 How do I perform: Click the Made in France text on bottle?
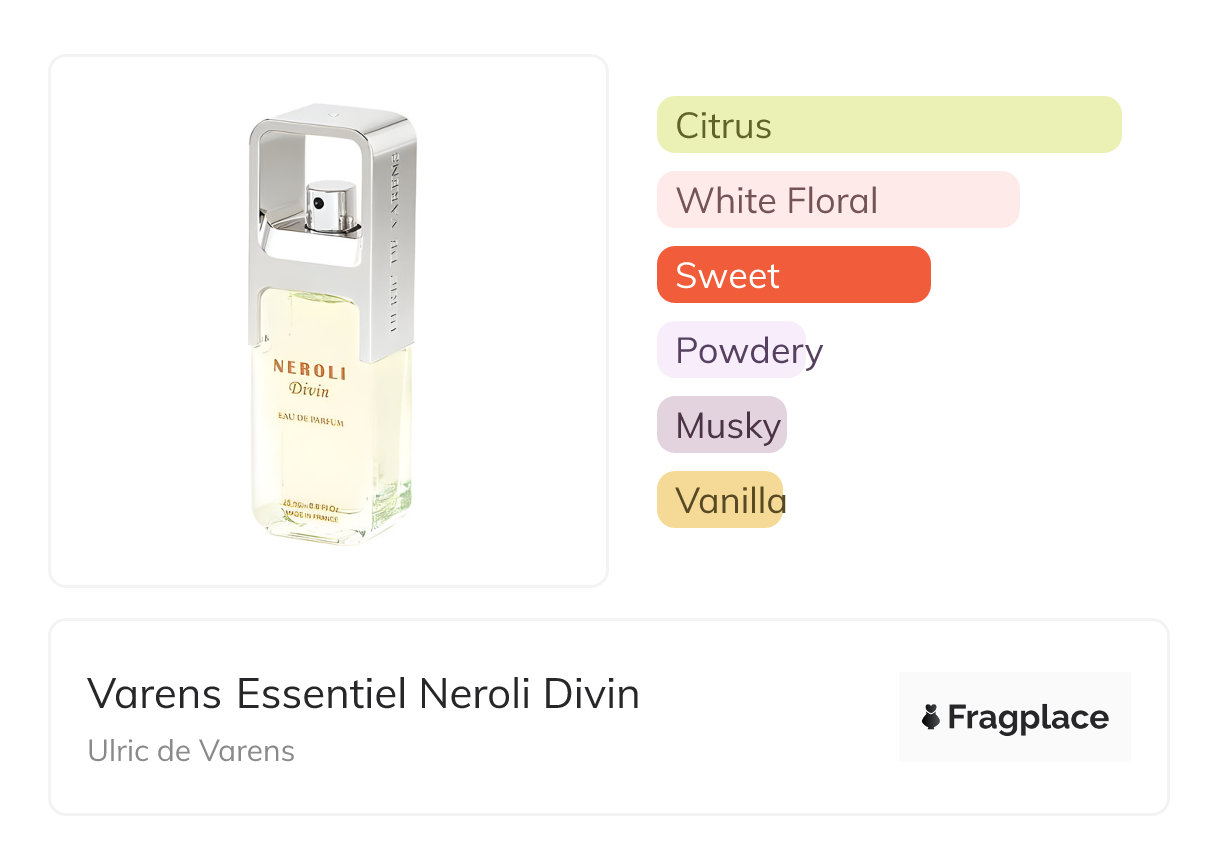tap(311, 518)
